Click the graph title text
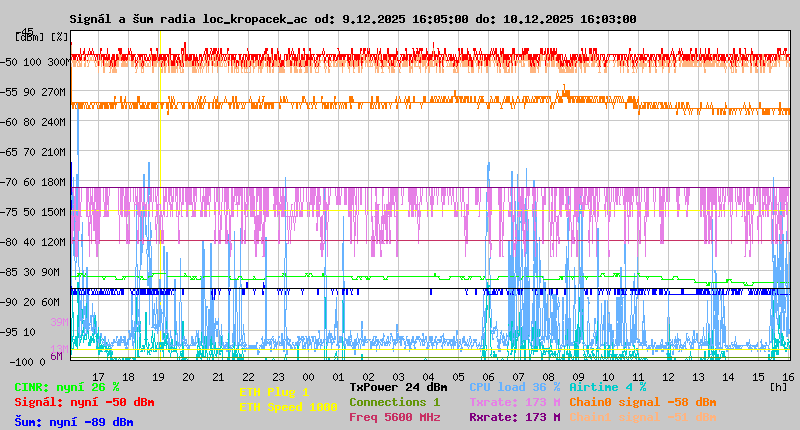The height and width of the screenshot is (430, 800). (x=351, y=19)
